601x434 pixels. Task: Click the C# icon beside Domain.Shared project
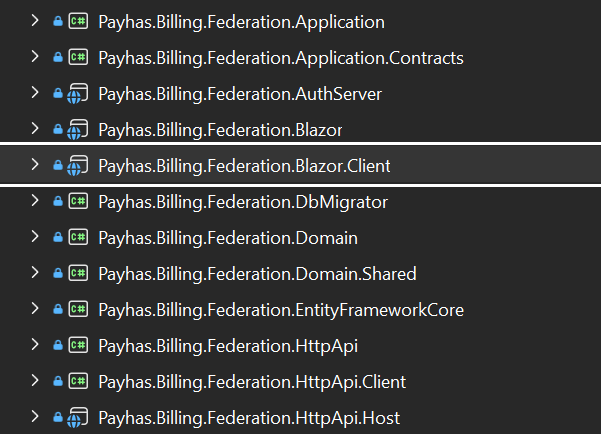coord(78,274)
